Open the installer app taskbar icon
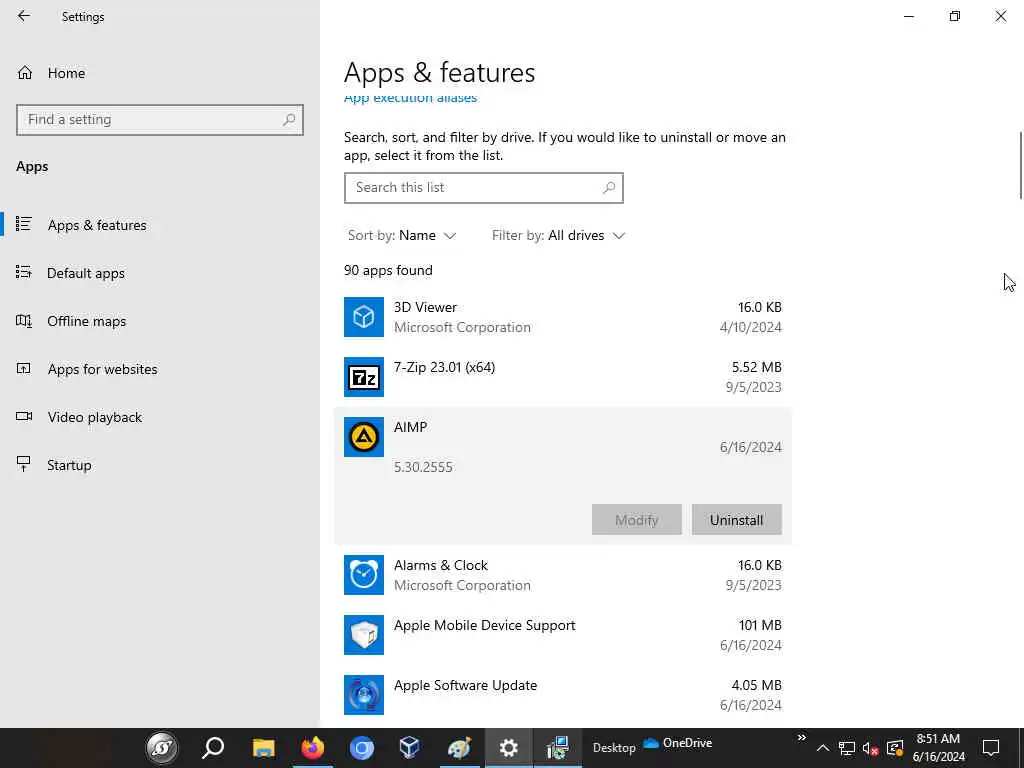This screenshot has width=1024, height=768. coord(558,748)
